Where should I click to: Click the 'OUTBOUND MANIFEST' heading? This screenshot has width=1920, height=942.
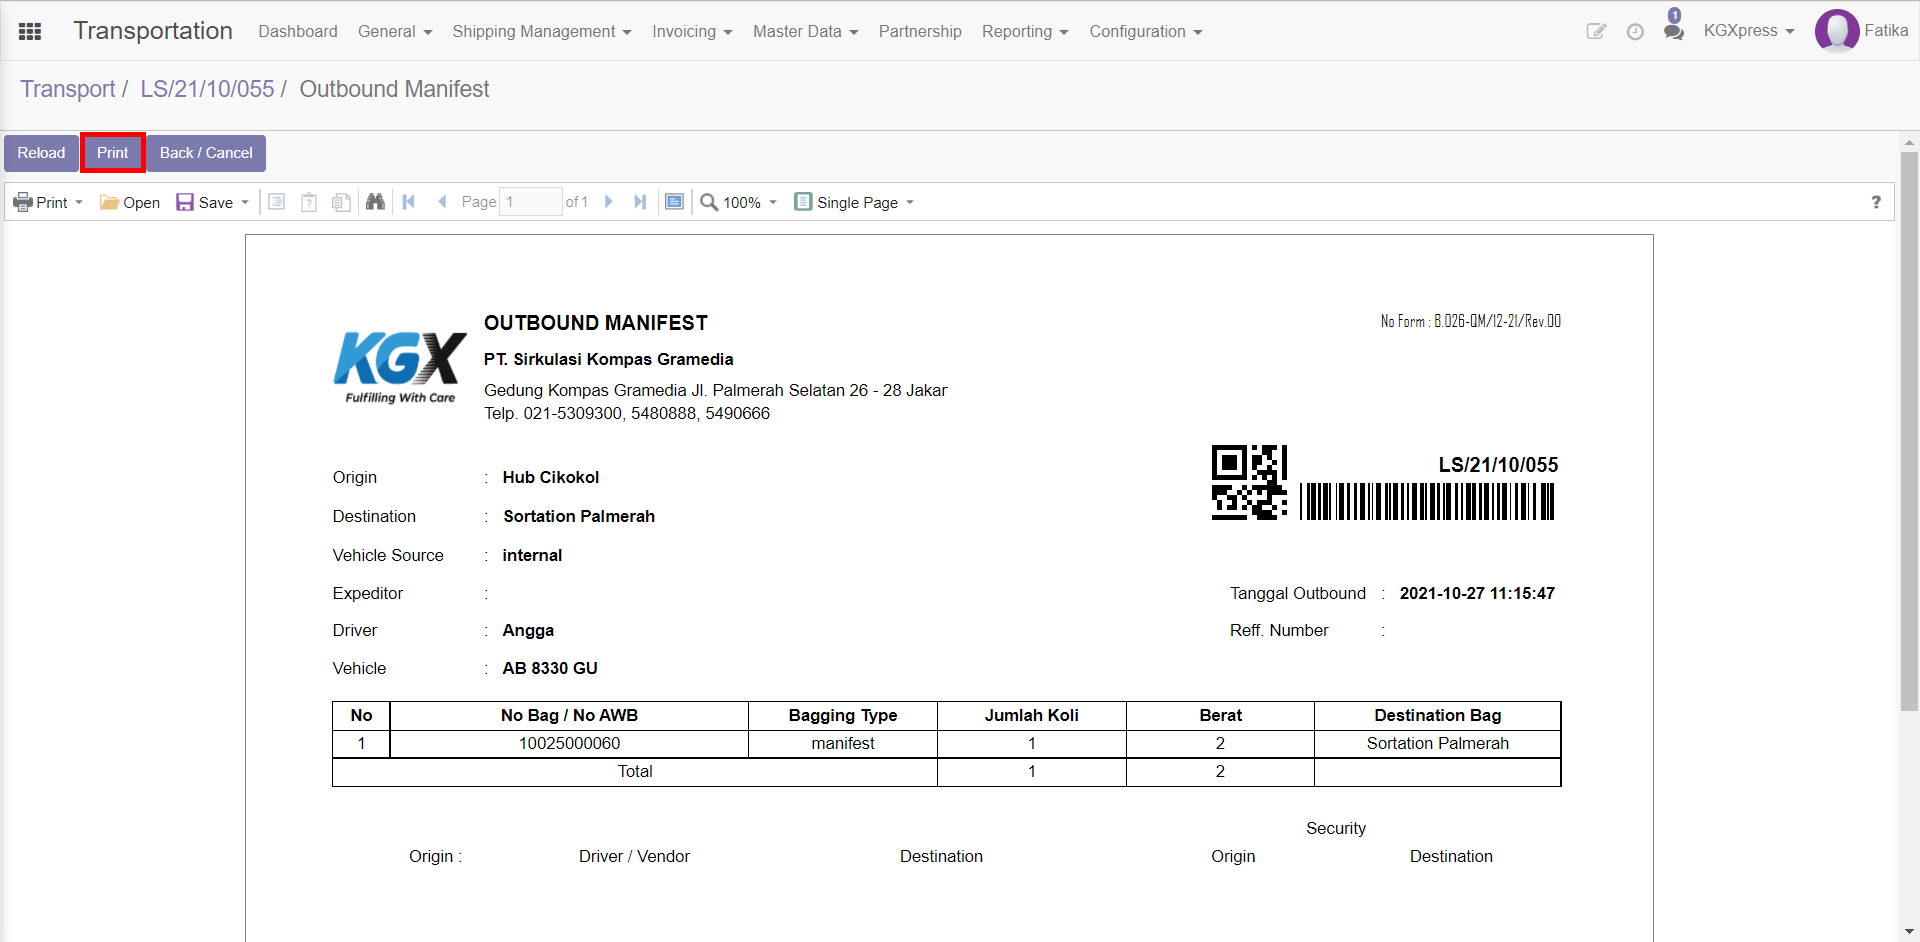click(596, 323)
